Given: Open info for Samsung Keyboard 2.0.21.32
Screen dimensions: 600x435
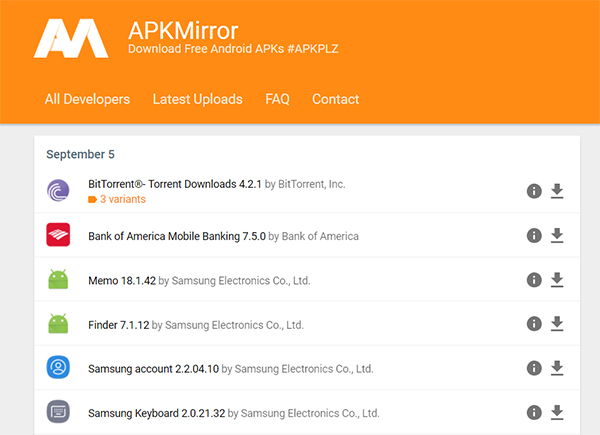Looking at the screenshot, I should 534,412.
